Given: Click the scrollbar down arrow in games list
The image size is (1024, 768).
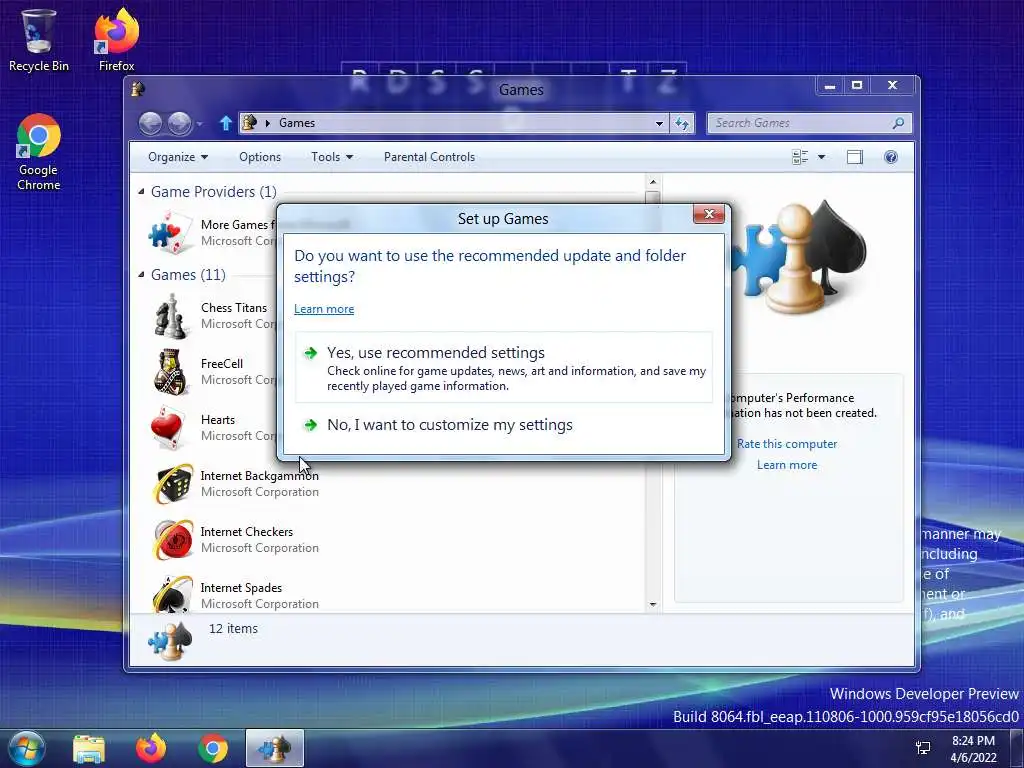Looking at the screenshot, I should [652, 605].
